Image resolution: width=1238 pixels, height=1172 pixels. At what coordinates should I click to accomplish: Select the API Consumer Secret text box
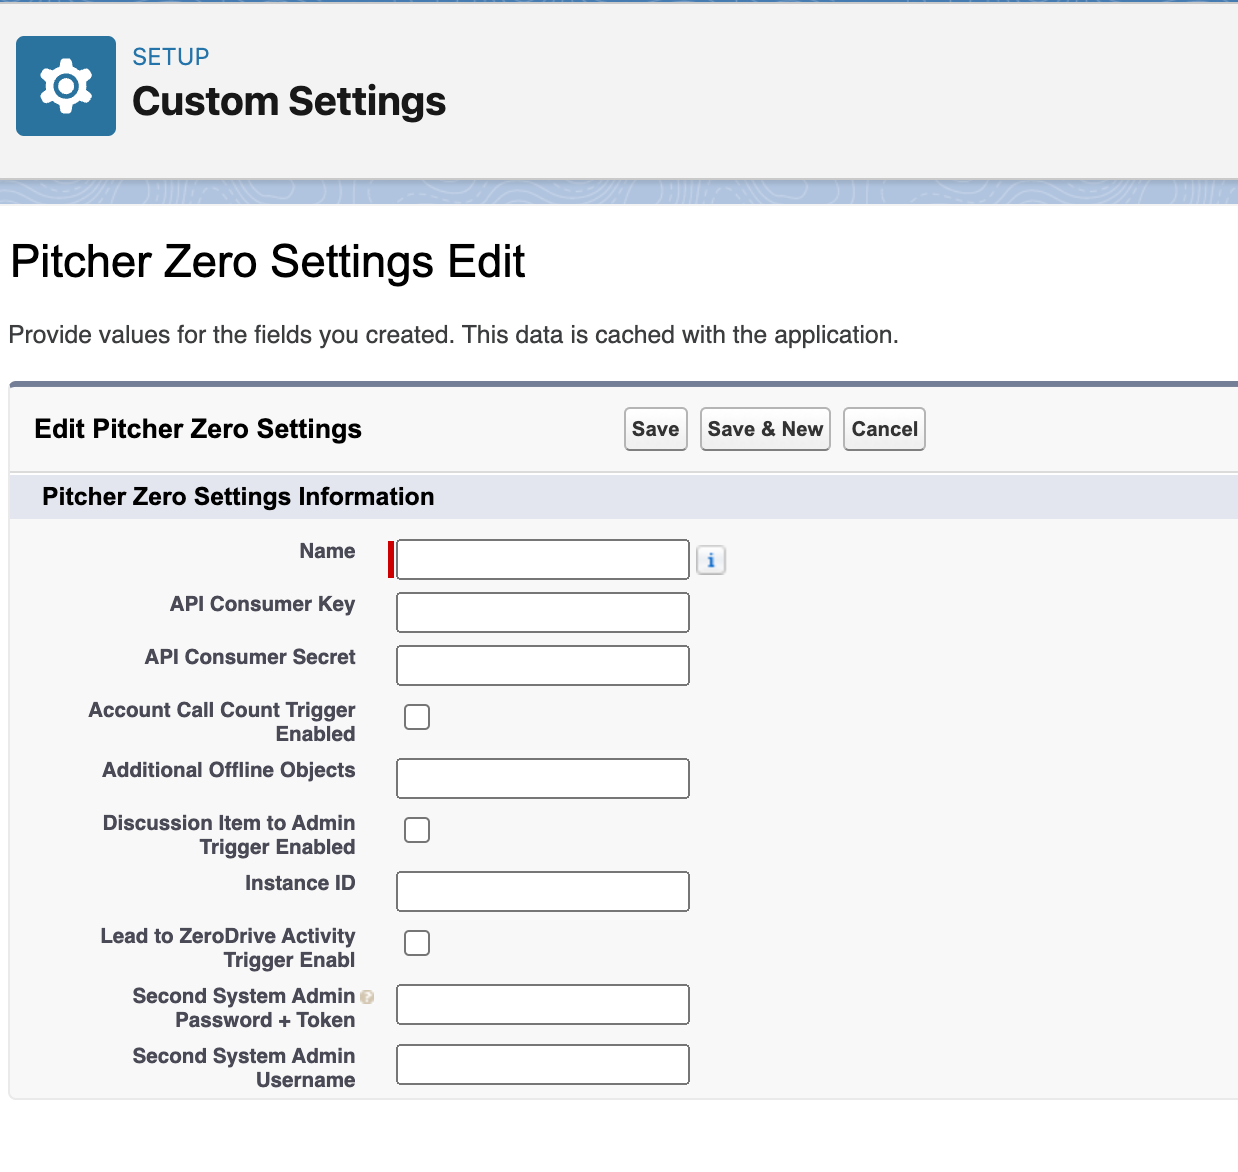coord(542,666)
